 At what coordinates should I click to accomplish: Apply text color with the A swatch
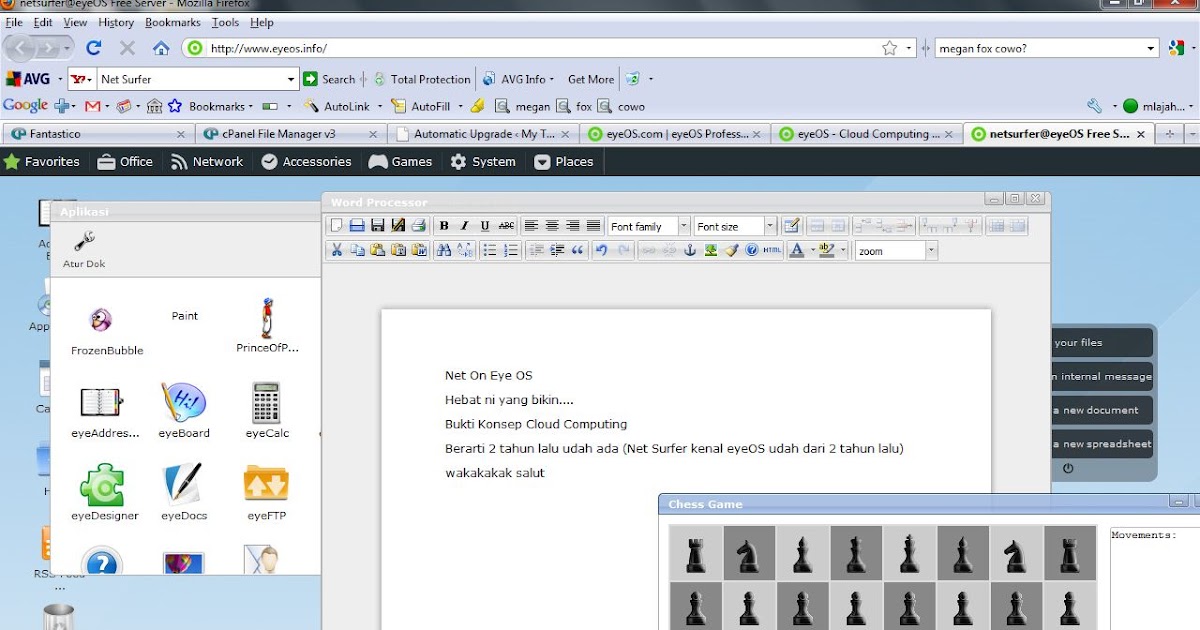click(797, 250)
